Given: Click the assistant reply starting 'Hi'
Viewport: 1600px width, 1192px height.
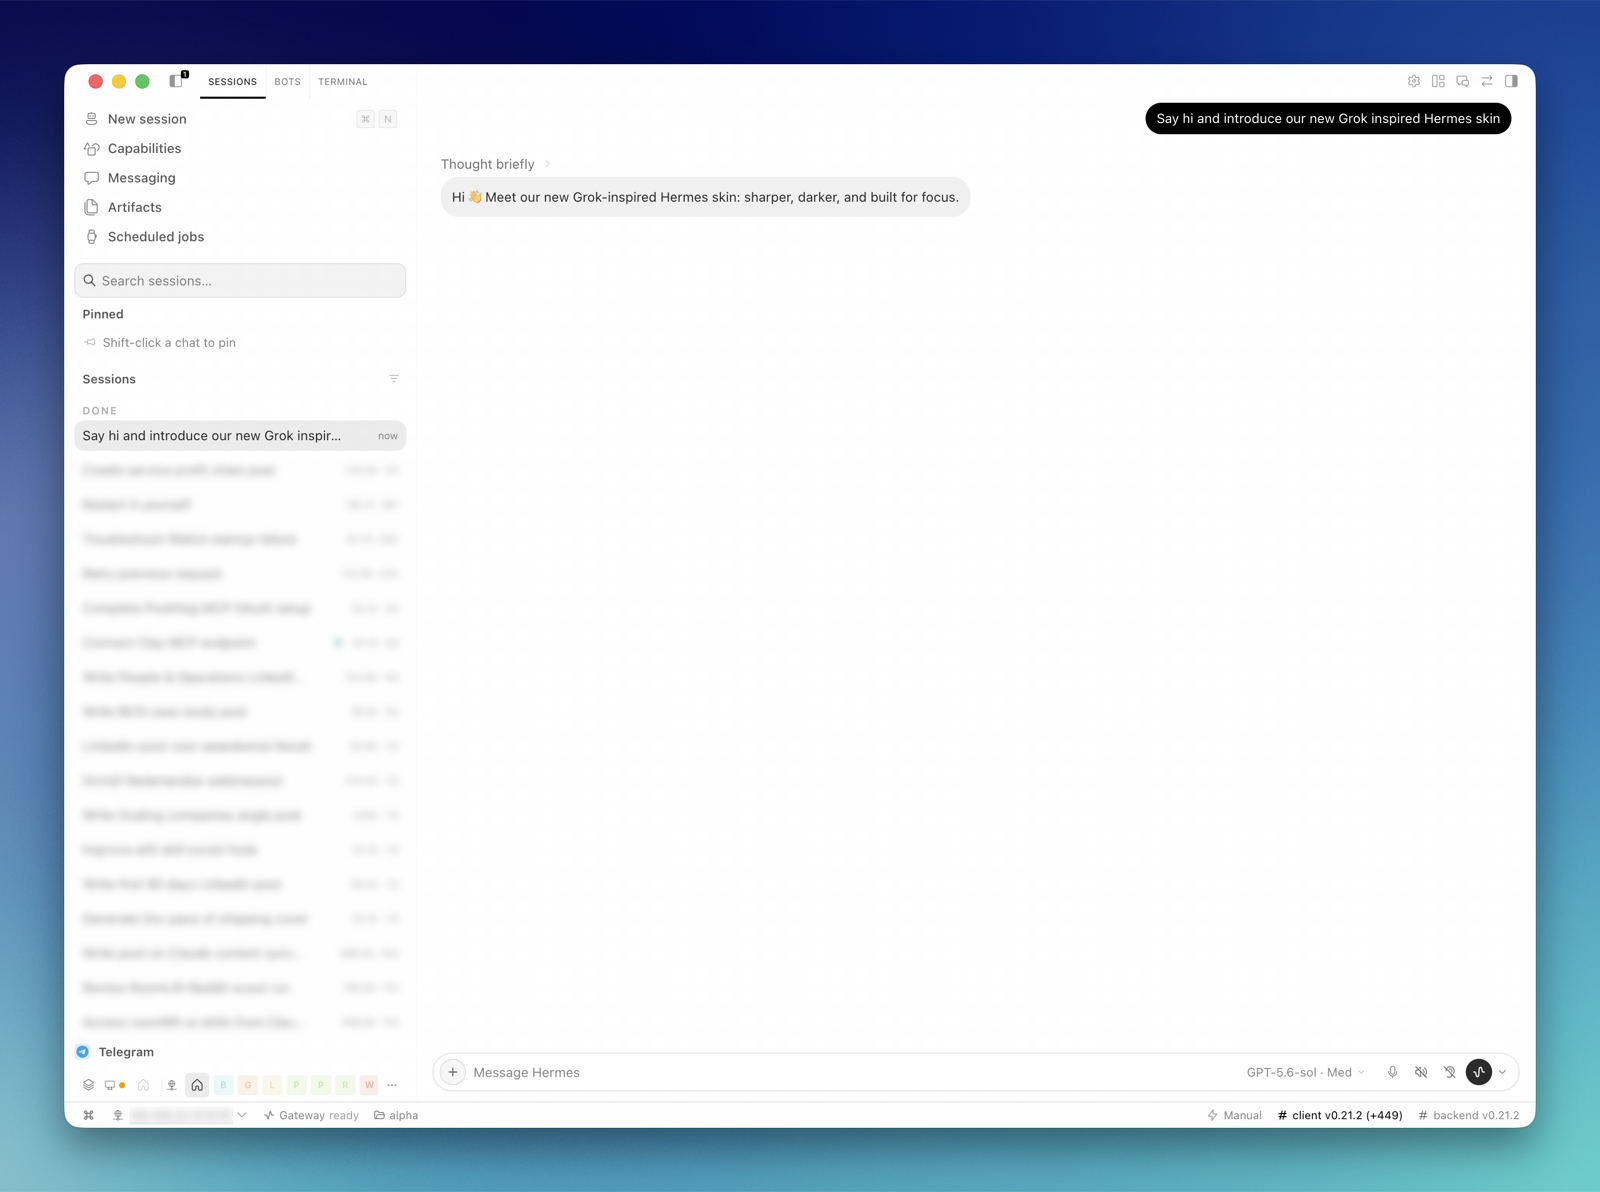Looking at the screenshot, I should pos(705,197).
